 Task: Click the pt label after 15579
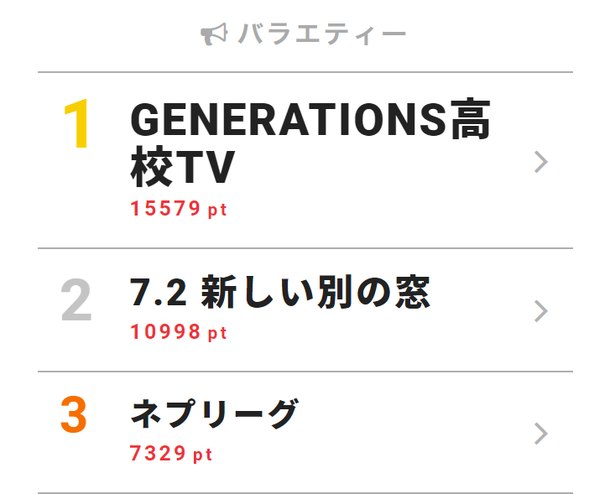[217, 210]
